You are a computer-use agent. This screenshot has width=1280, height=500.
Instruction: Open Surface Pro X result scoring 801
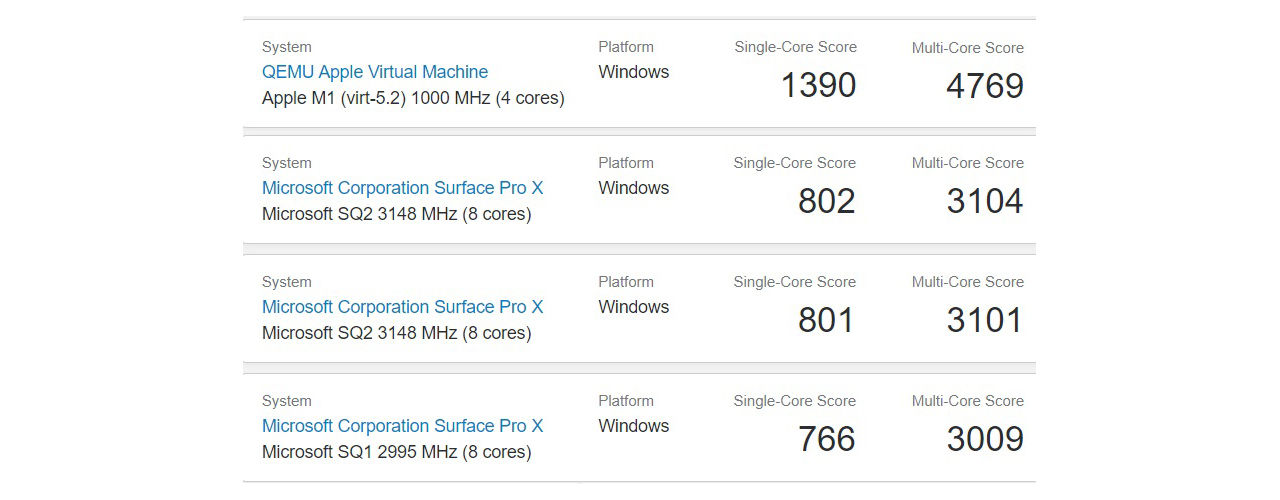click(402, 307)
